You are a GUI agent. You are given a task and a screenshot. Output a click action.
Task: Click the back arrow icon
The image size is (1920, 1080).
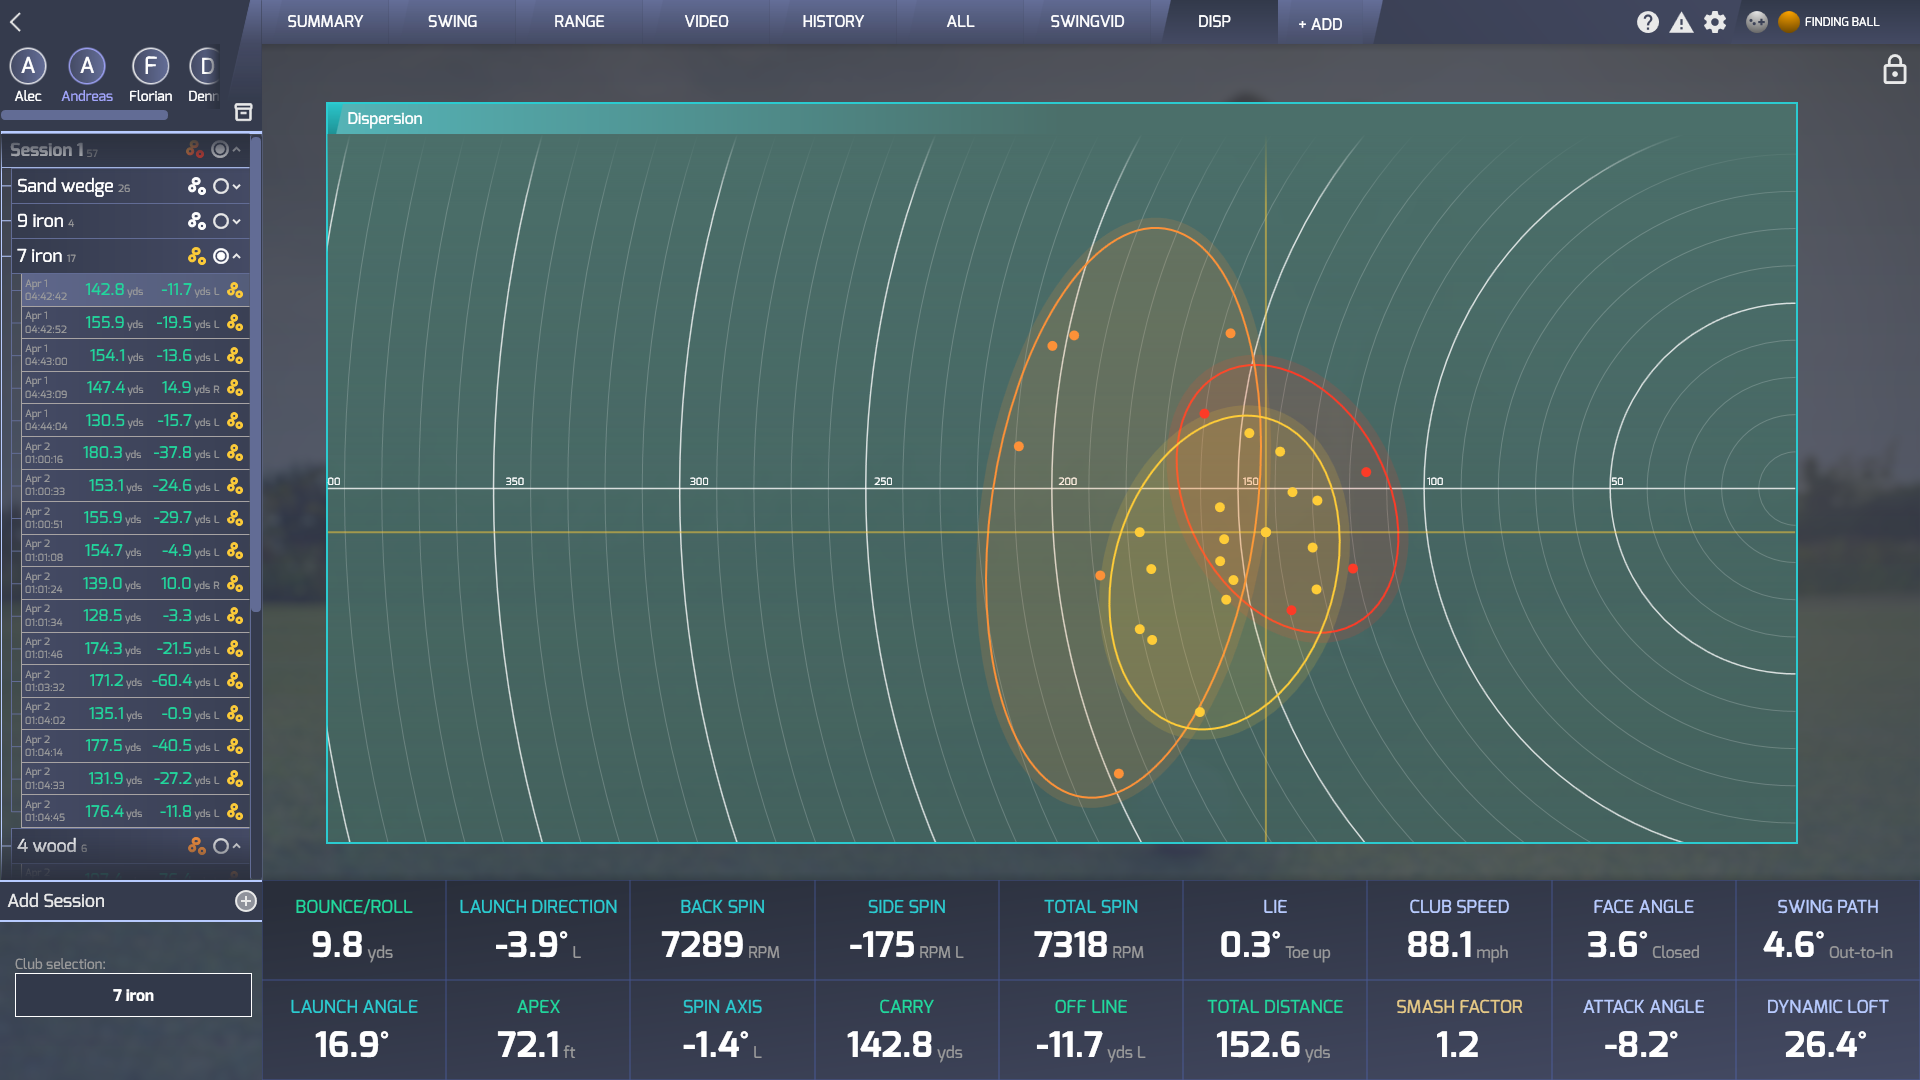coord(16,21)
